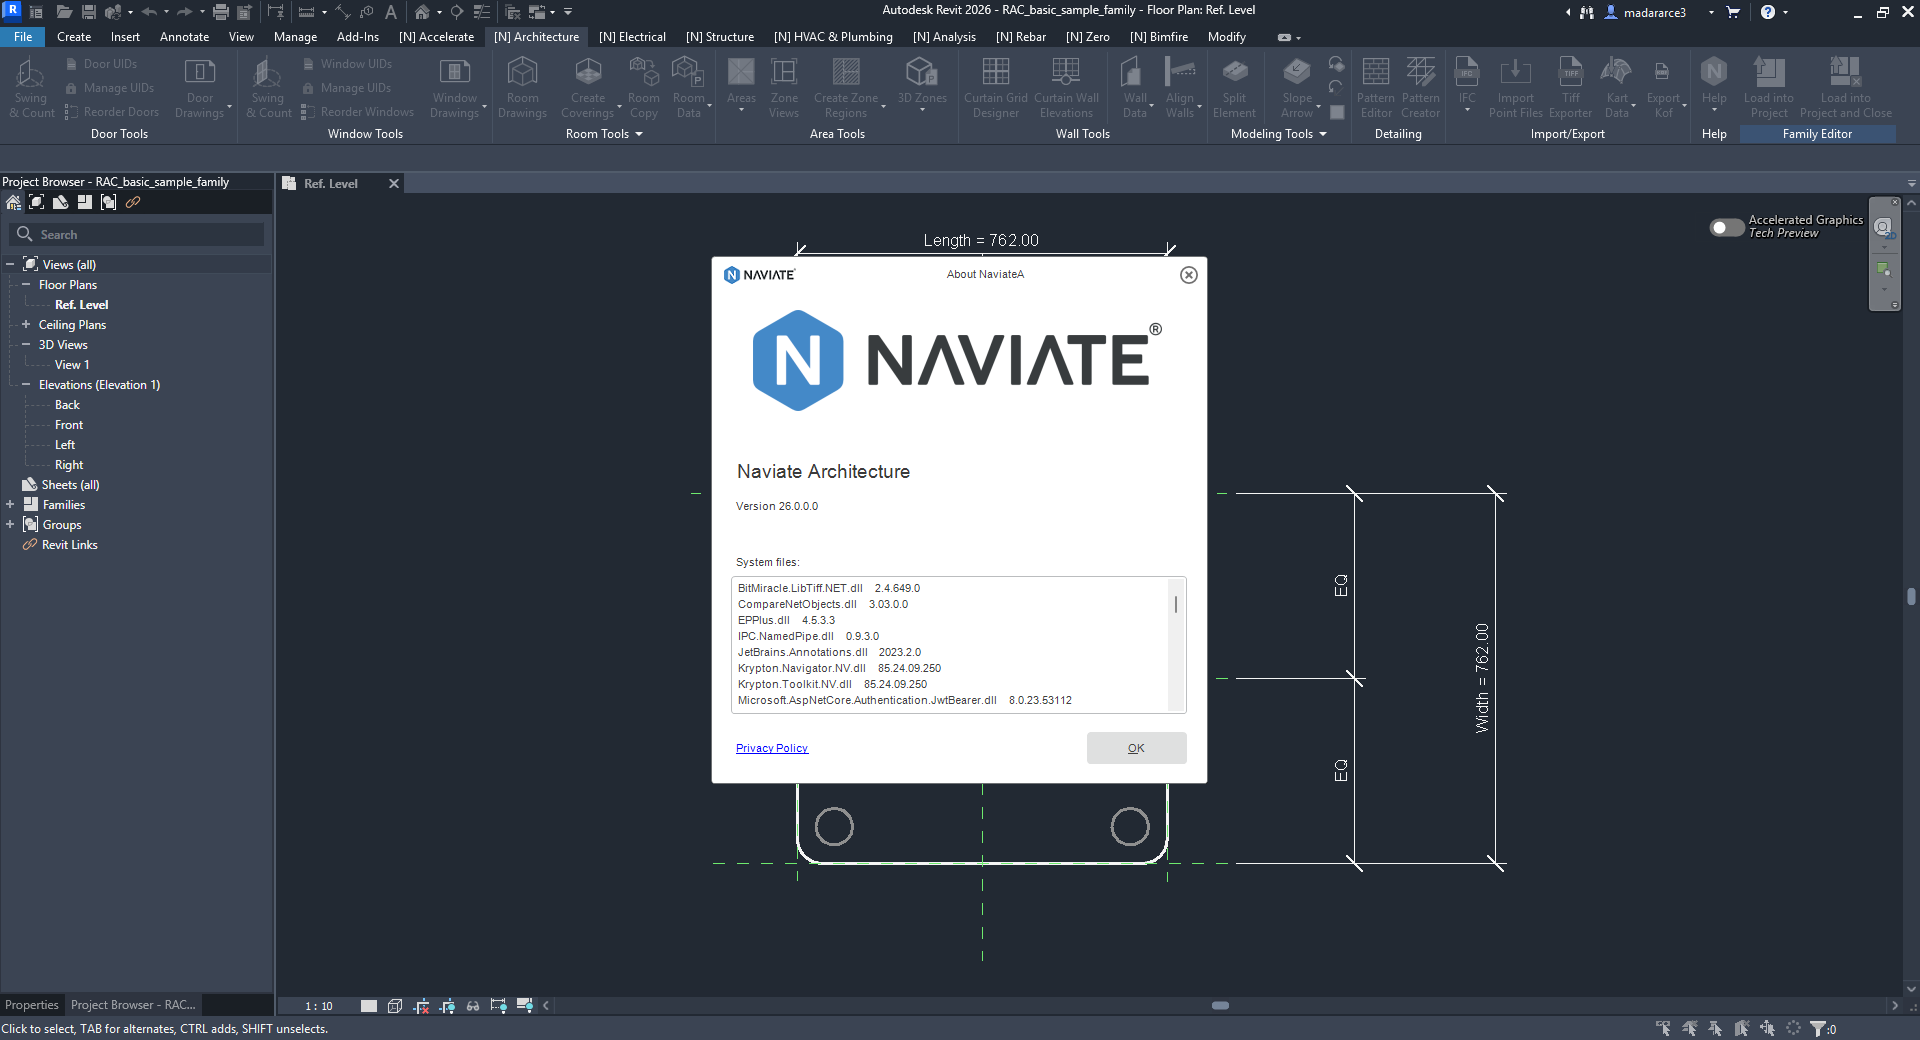The width and height of the screenshot is (1920, 1040).
Task: Click the selection filter funnel icon
Action: tap(1819, 1029)
